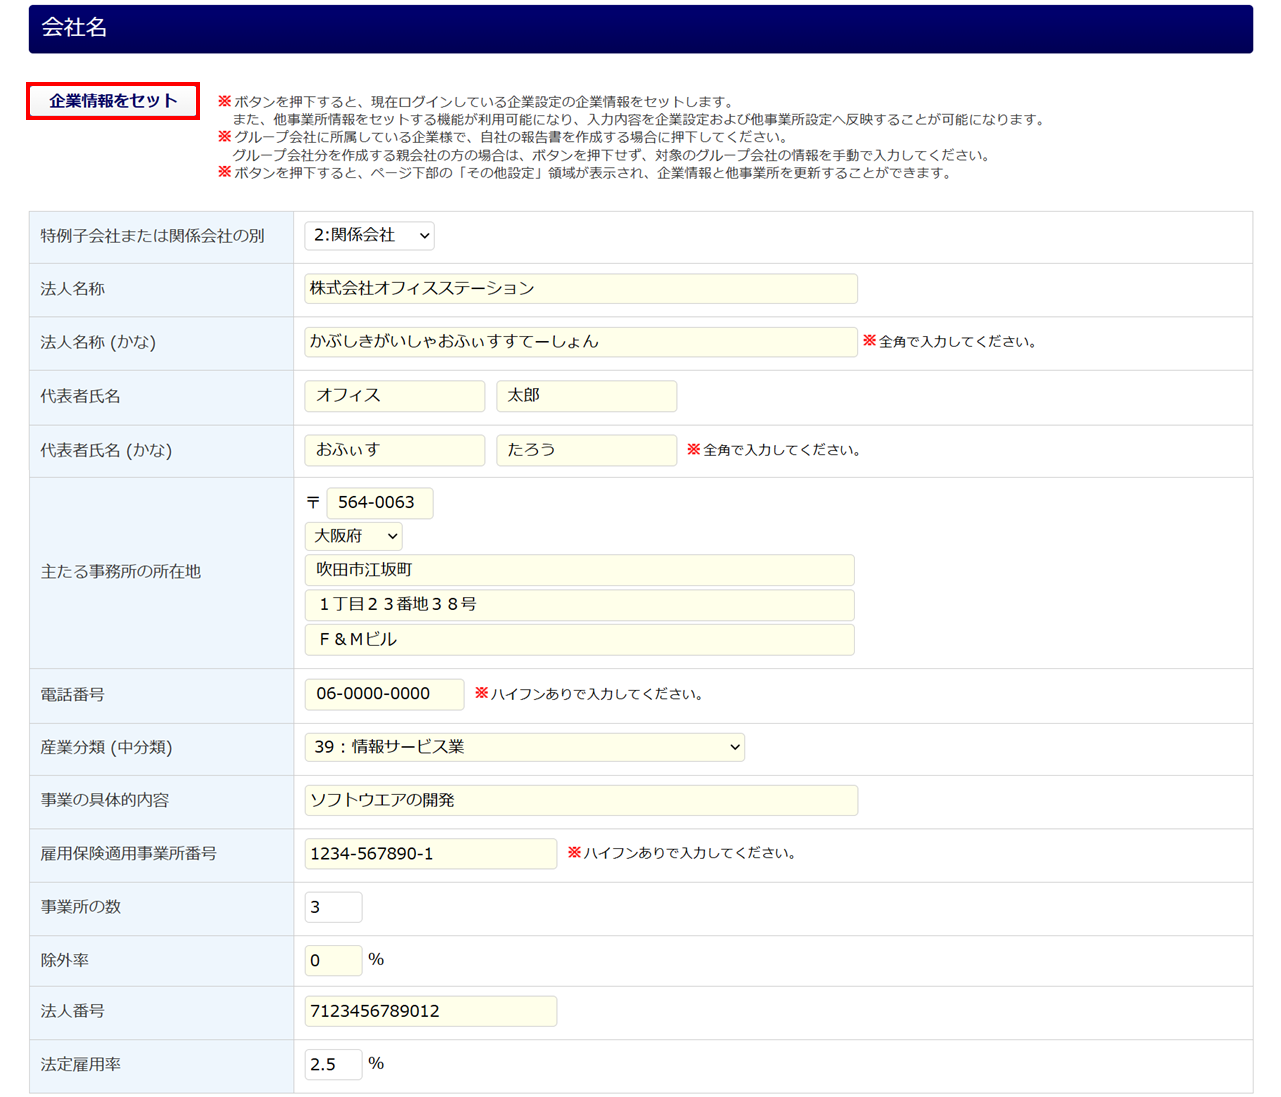Click the address field 1丁目23番地38号

tap(580, 605)
